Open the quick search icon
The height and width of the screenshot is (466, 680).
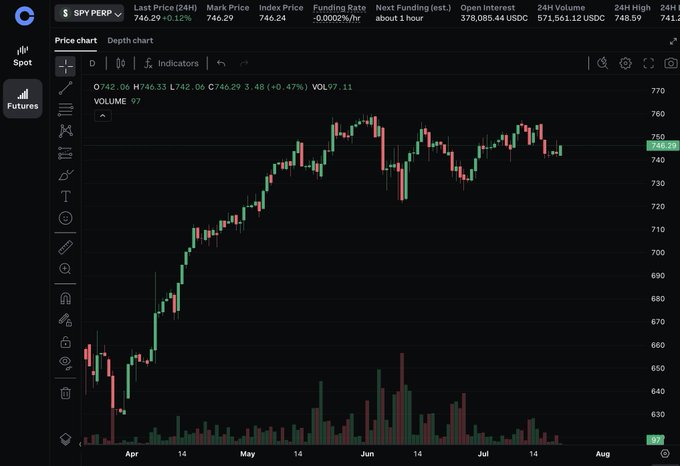click(x=602, y=63)
